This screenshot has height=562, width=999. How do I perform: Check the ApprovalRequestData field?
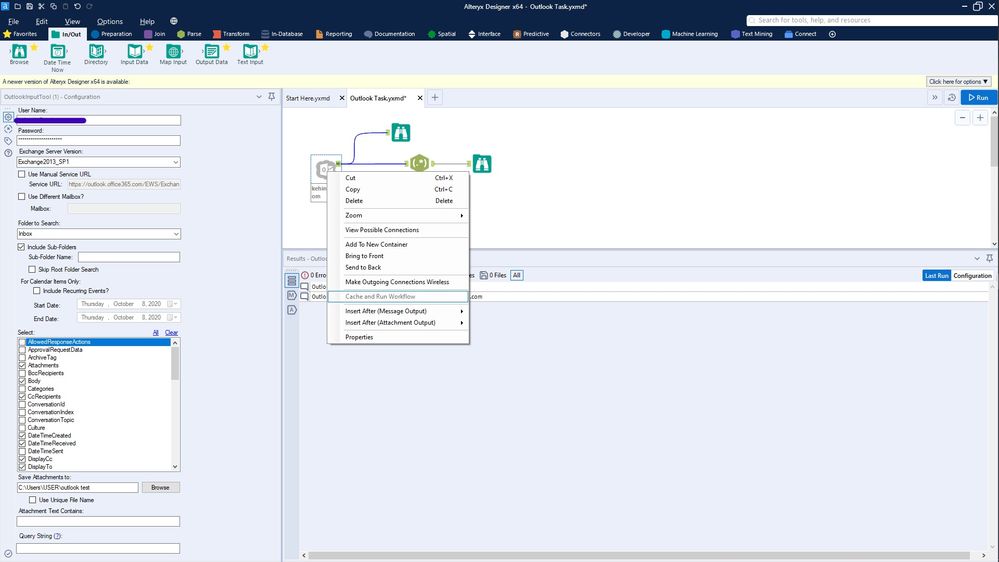(x=22, y=350)
